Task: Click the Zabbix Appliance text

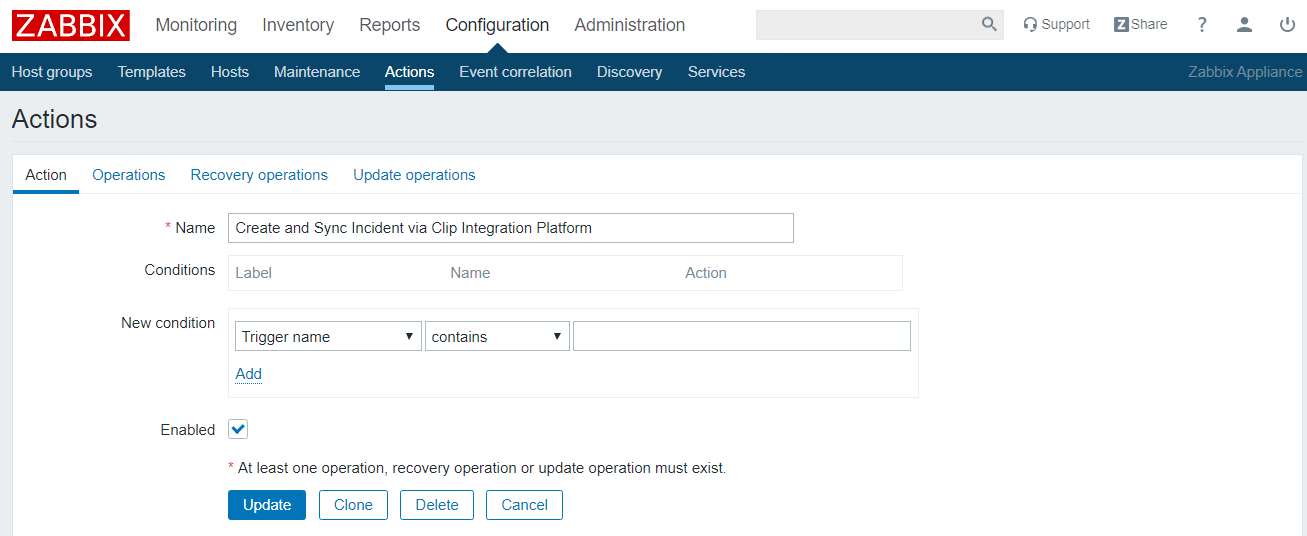Action: (1245, 72)
